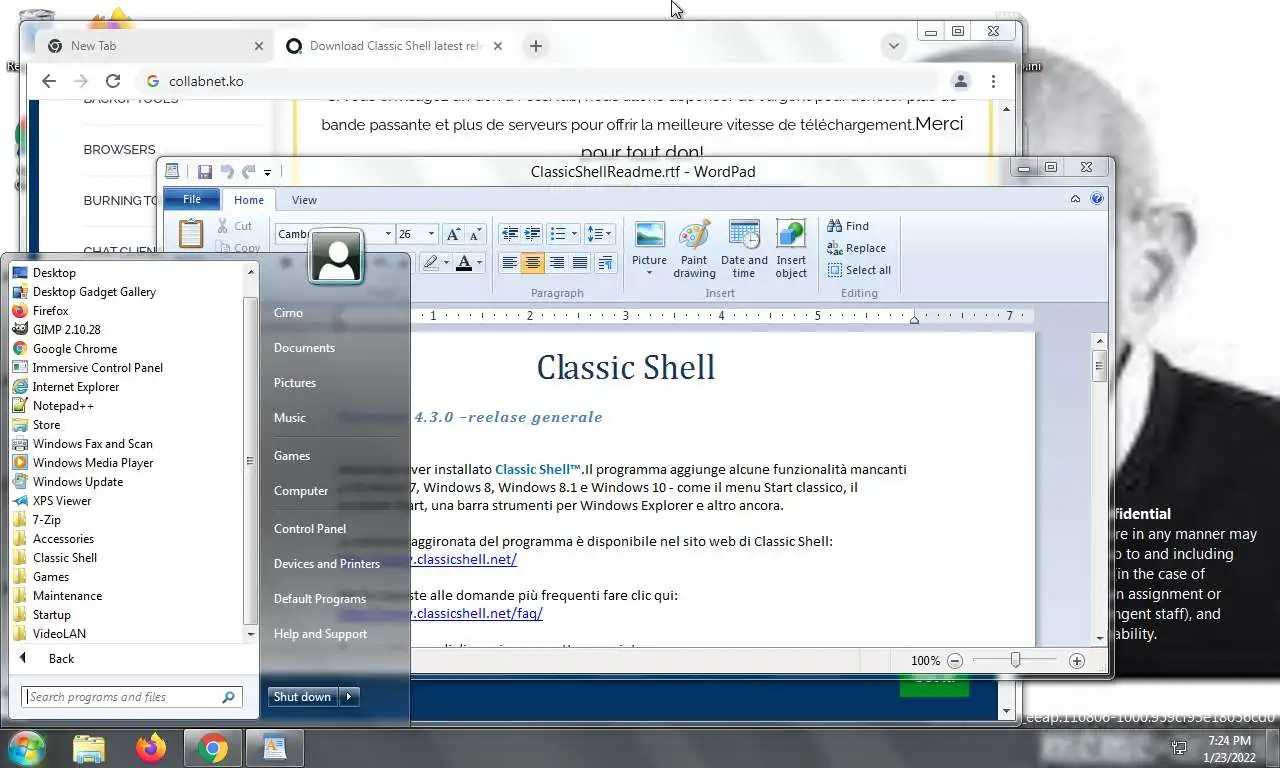Apply the text color A button

tap(464, 263)
